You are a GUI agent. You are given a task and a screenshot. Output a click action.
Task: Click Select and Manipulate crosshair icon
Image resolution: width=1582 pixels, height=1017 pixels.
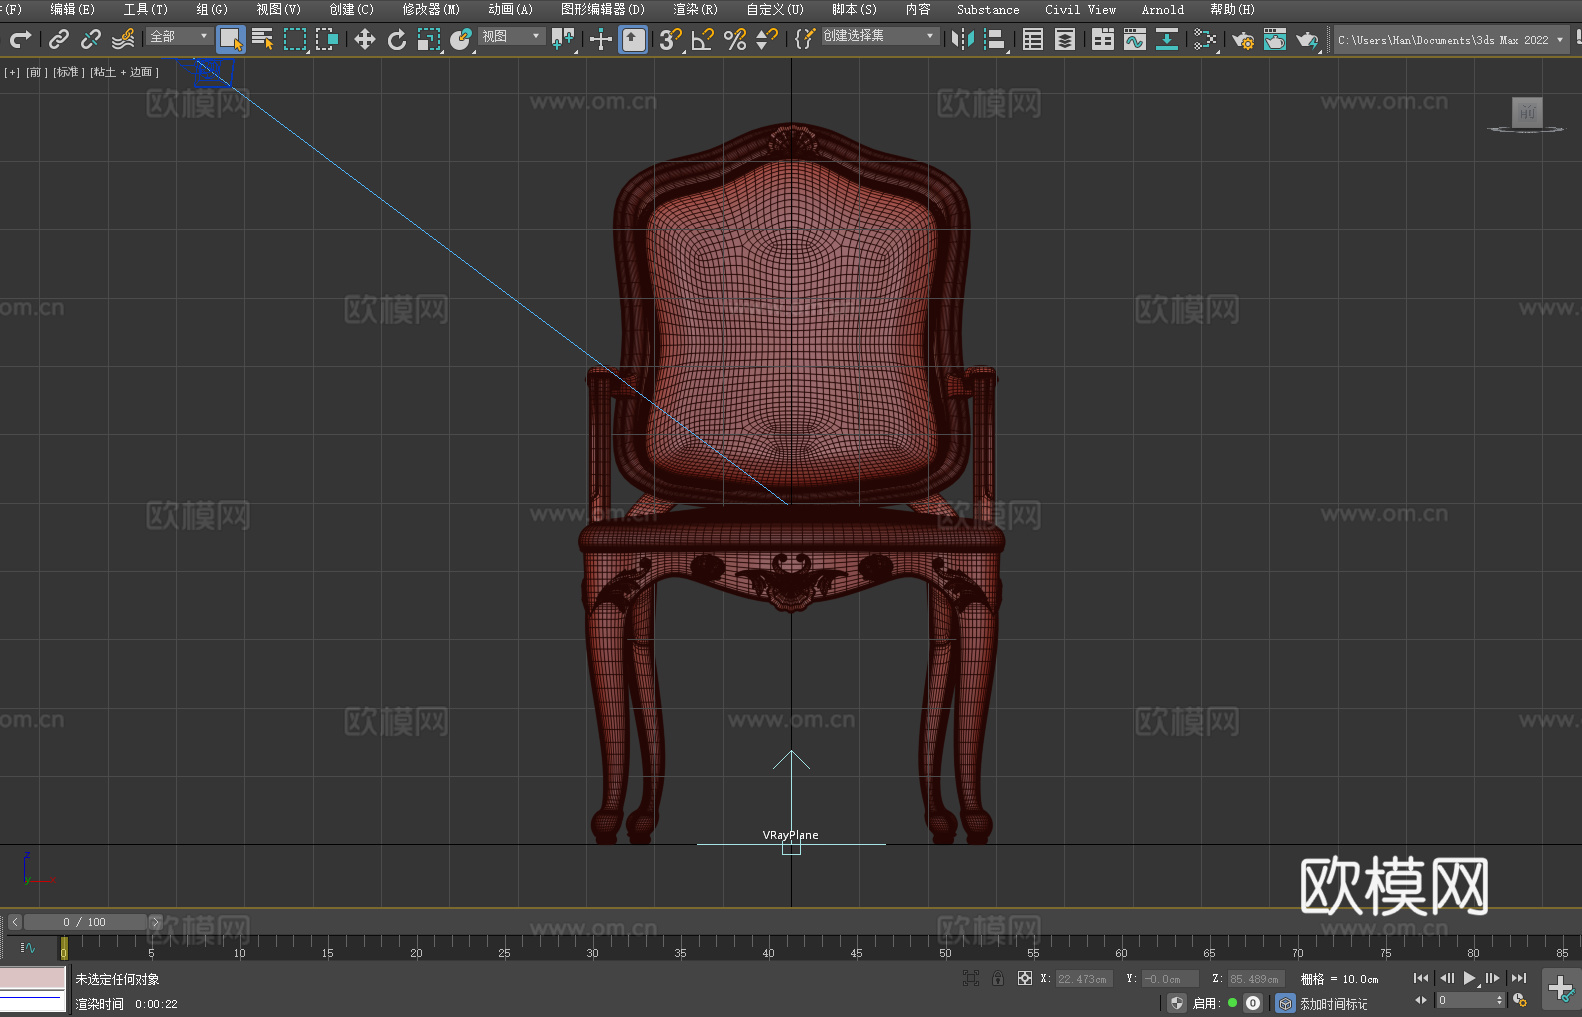[601, 39]
